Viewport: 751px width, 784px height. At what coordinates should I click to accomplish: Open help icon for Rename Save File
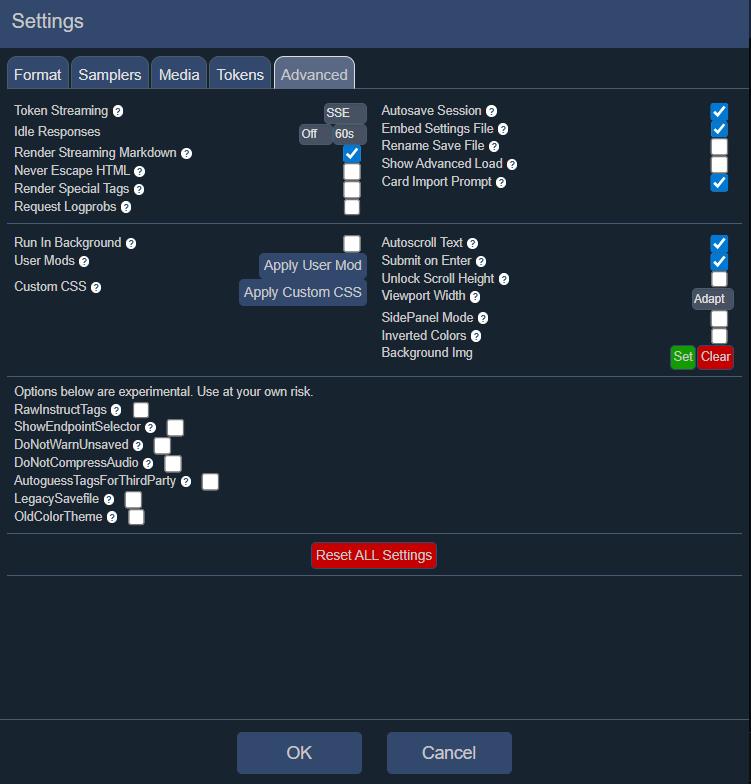(x=494, y=146)
